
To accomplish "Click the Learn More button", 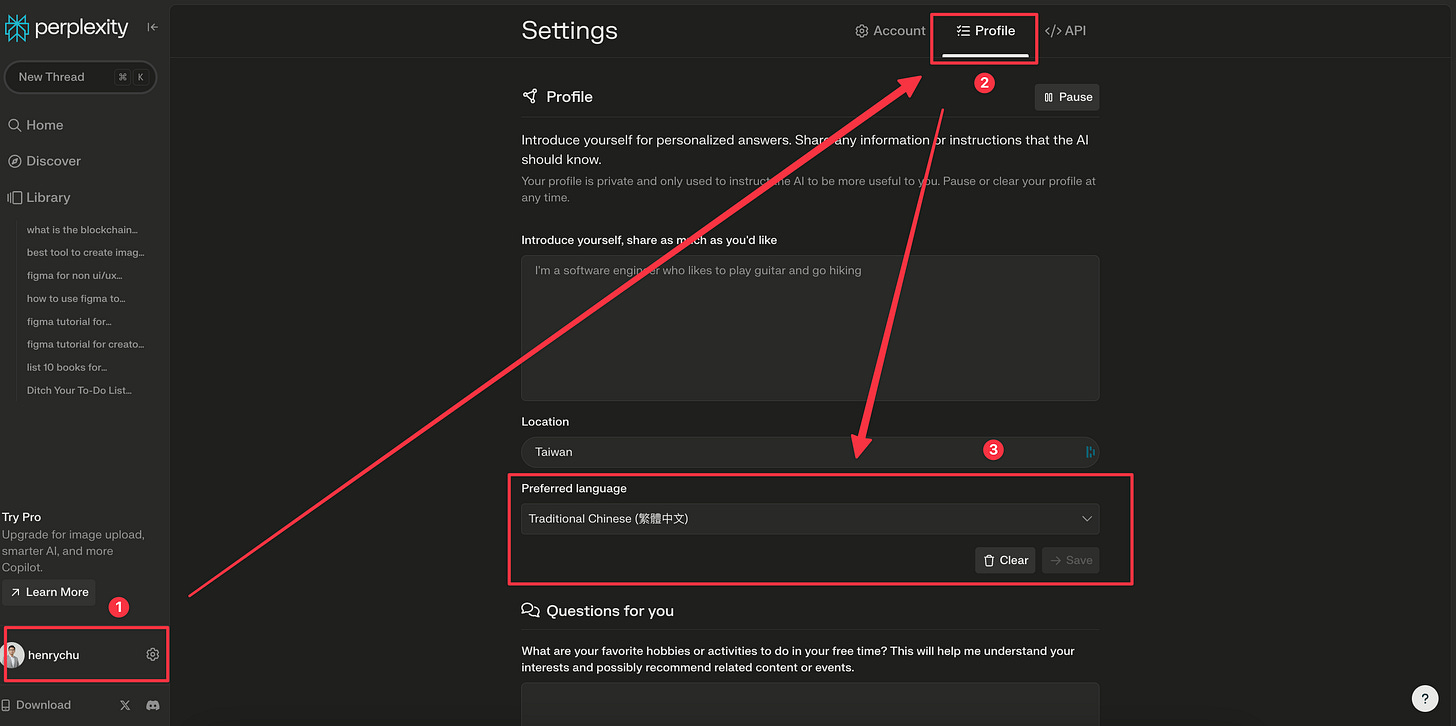I will click(x=49, y=592).
